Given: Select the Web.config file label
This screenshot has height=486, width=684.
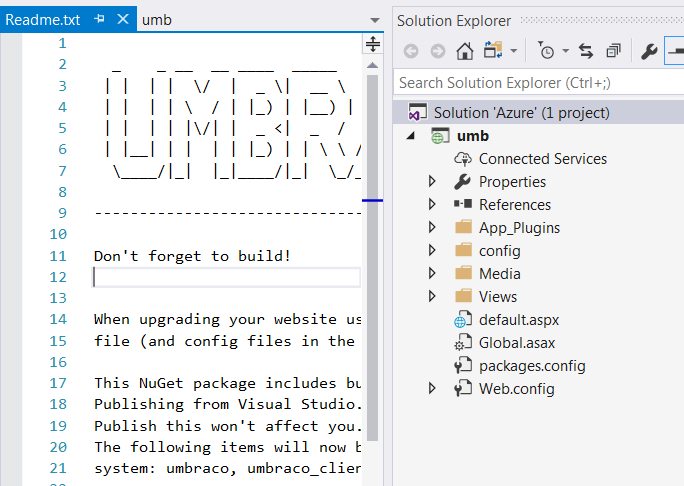Looking at the screenshot, I should coord(516,389).
